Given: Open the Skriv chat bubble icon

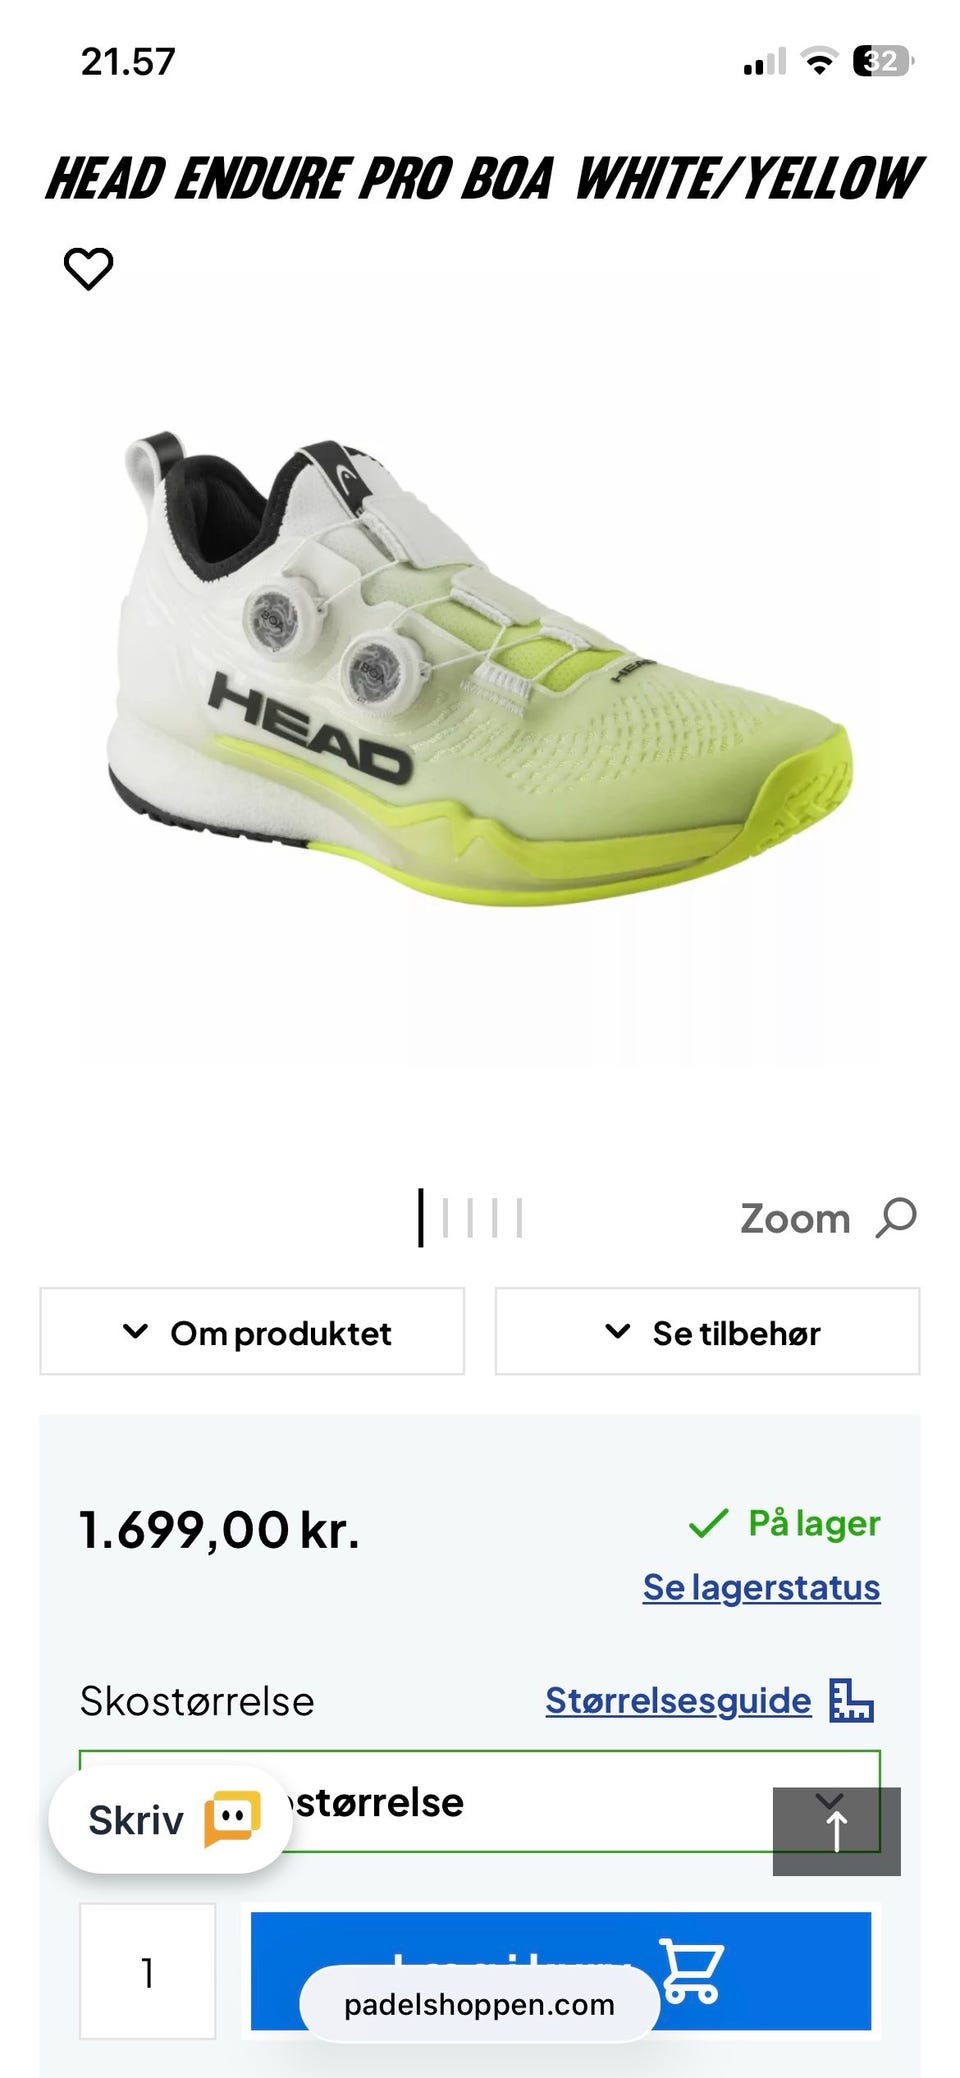Looking at the screenshot, I should [232, 1819].
